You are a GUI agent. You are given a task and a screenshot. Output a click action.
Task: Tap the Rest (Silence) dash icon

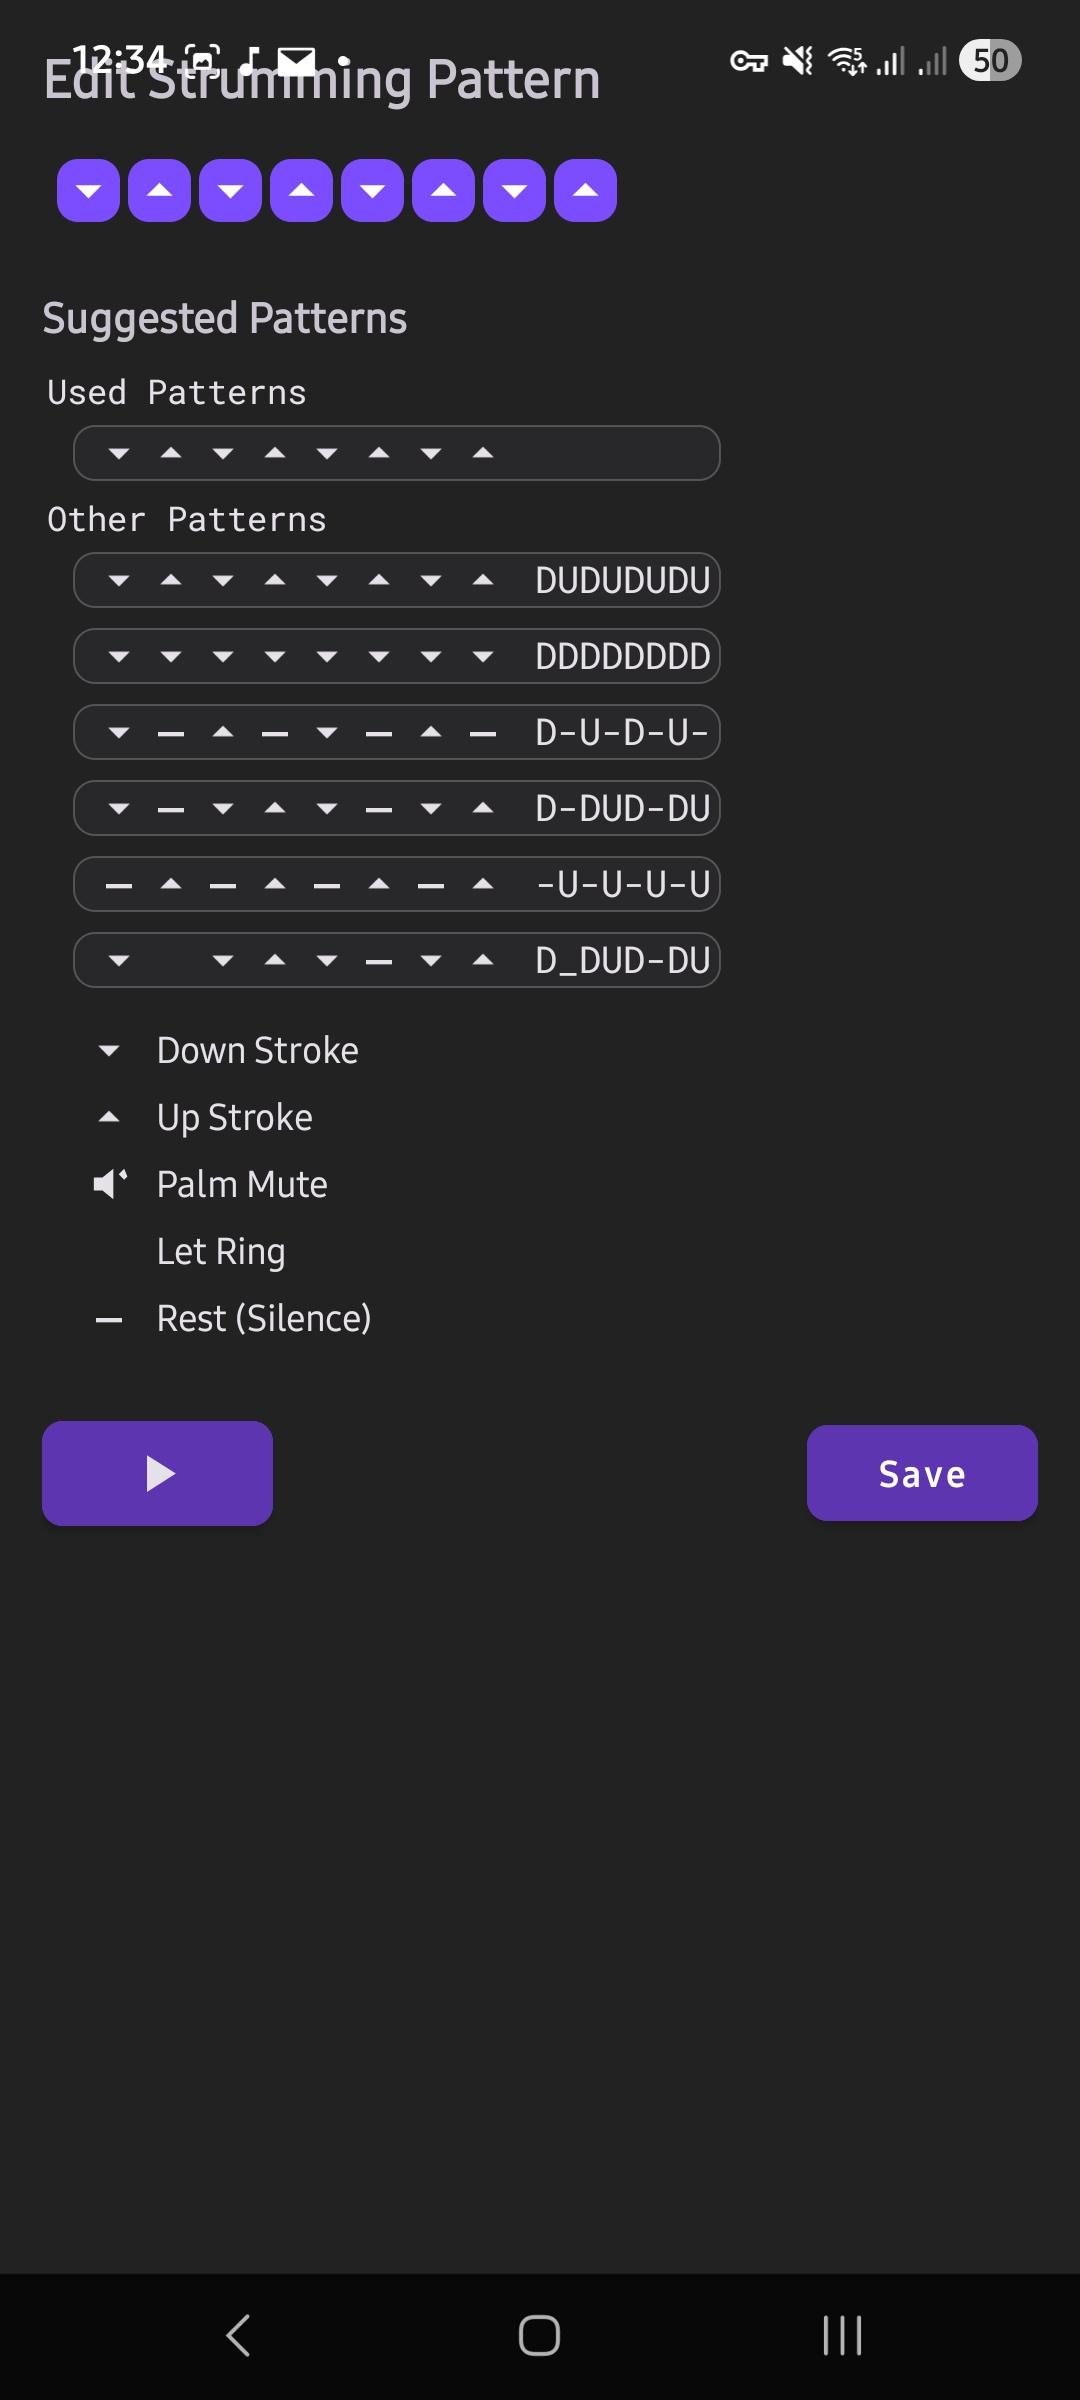pos(109,1320)
